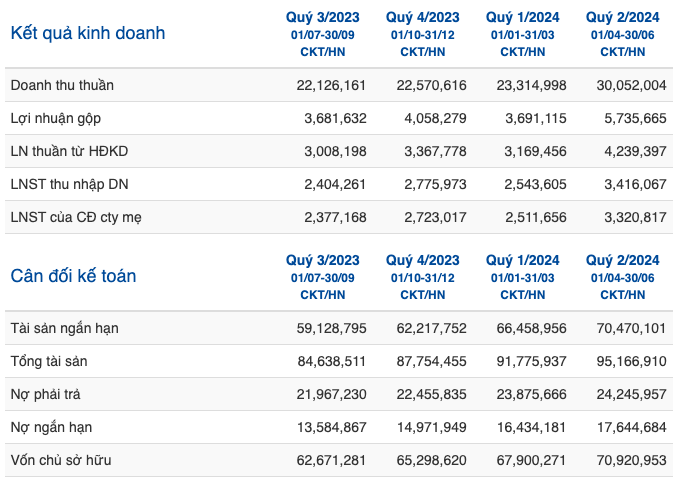Select the Tài sản ngắn hạn row label
Viewport: 675px width, 481px height.
(65, 329)
